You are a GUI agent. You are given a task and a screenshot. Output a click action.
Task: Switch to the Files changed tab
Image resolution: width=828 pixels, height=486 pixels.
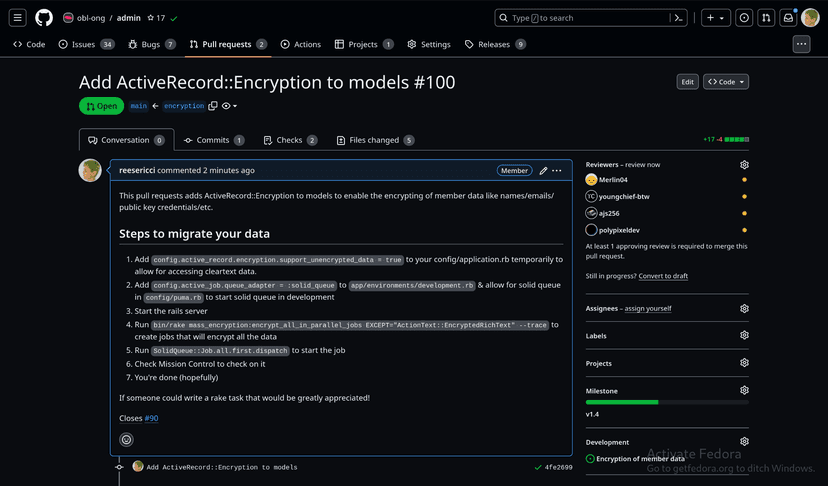(375, 140)
